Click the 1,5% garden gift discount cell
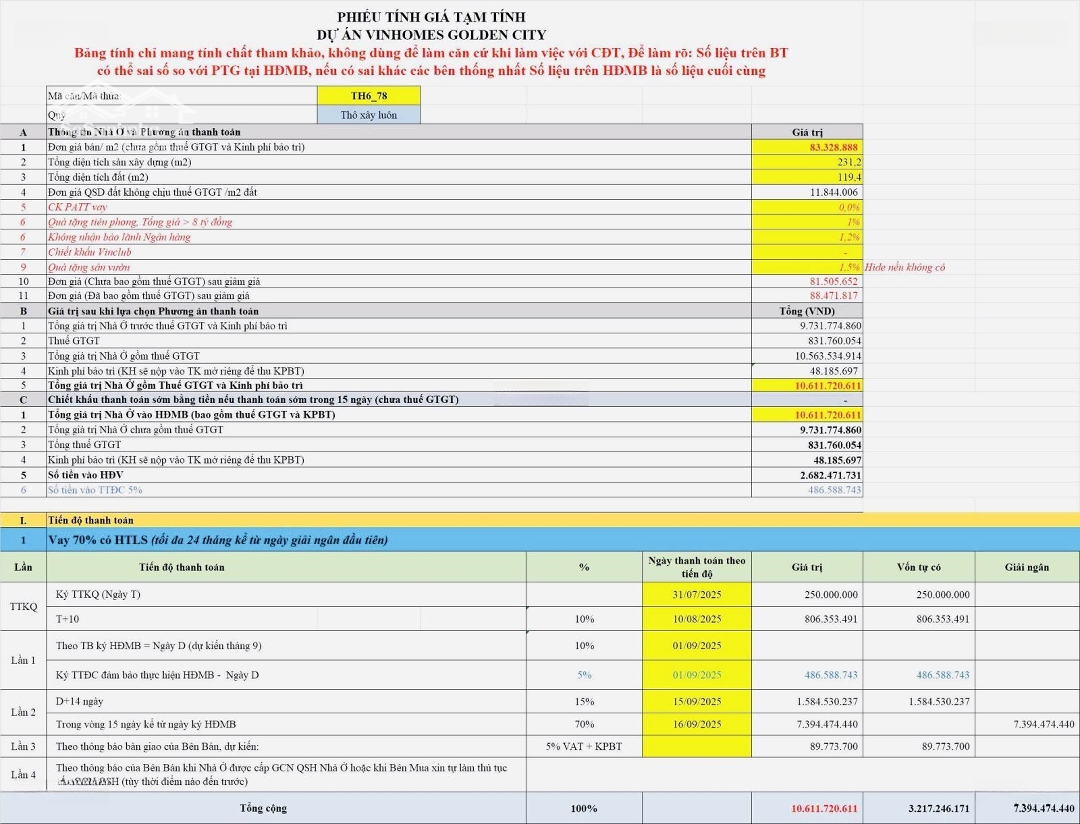 pyautogui.click(x=806, y=267)
